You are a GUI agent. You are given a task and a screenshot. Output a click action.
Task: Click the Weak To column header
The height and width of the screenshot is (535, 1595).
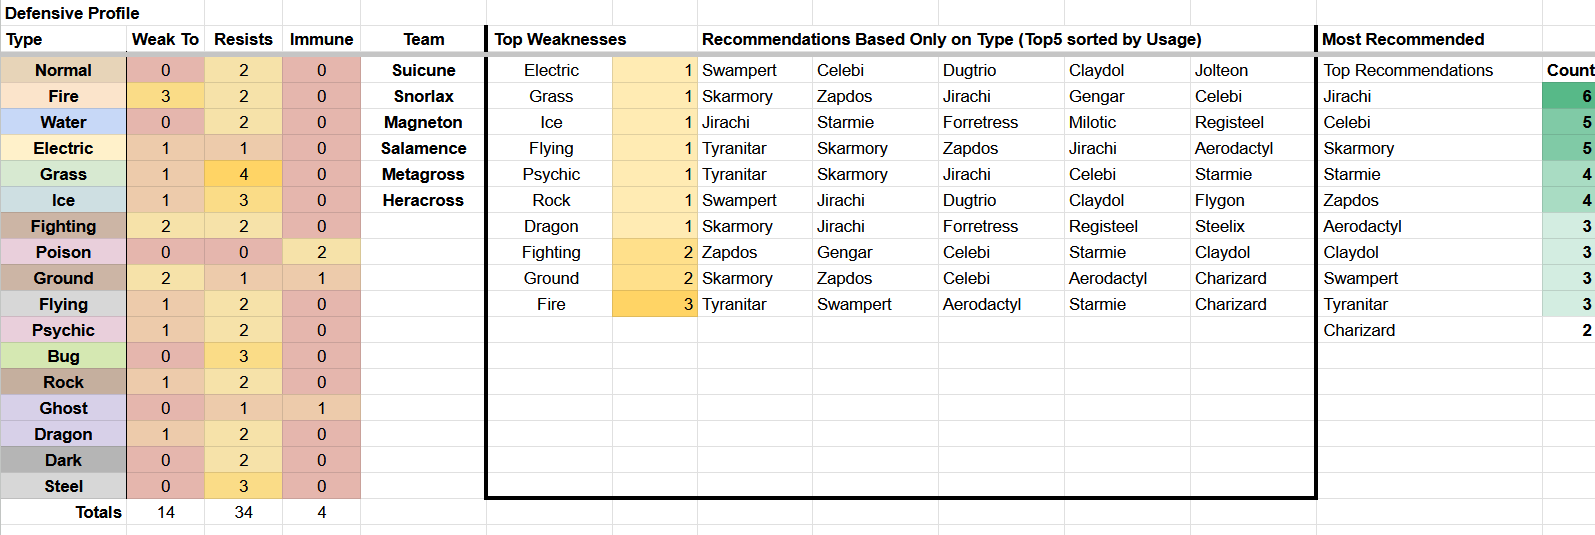165,39
